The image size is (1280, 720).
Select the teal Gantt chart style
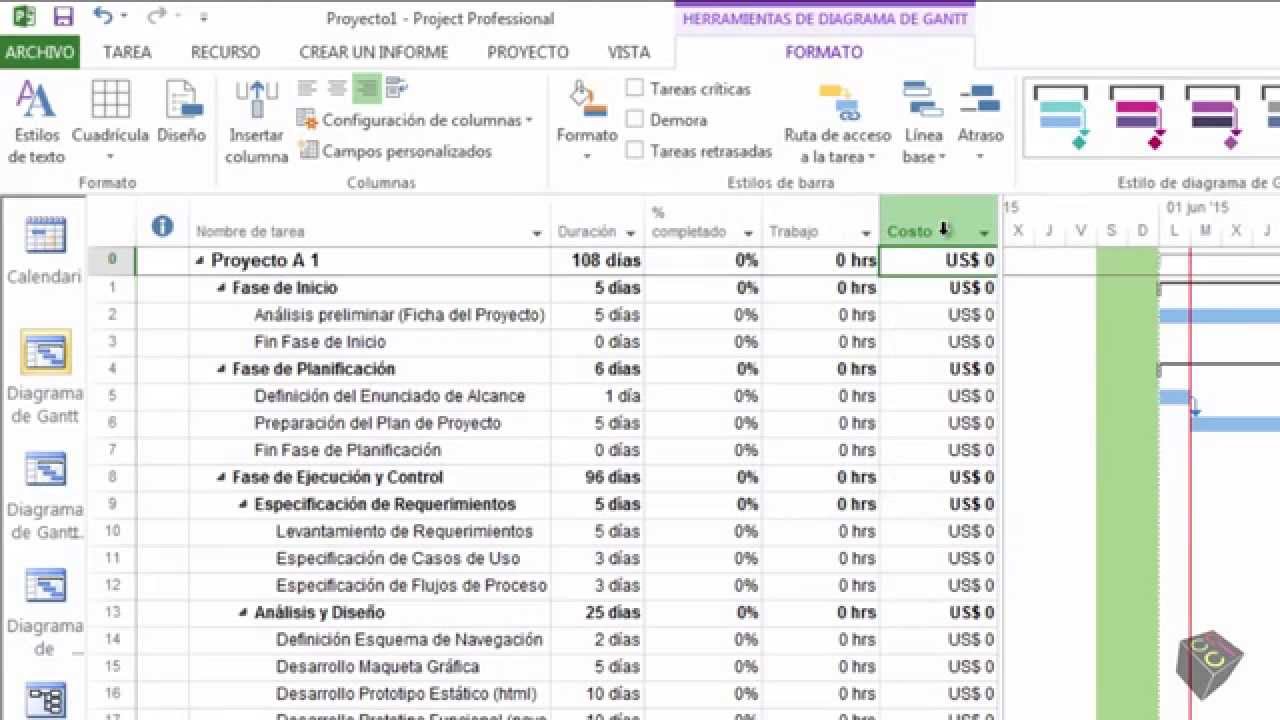(x=1061, y=116)
